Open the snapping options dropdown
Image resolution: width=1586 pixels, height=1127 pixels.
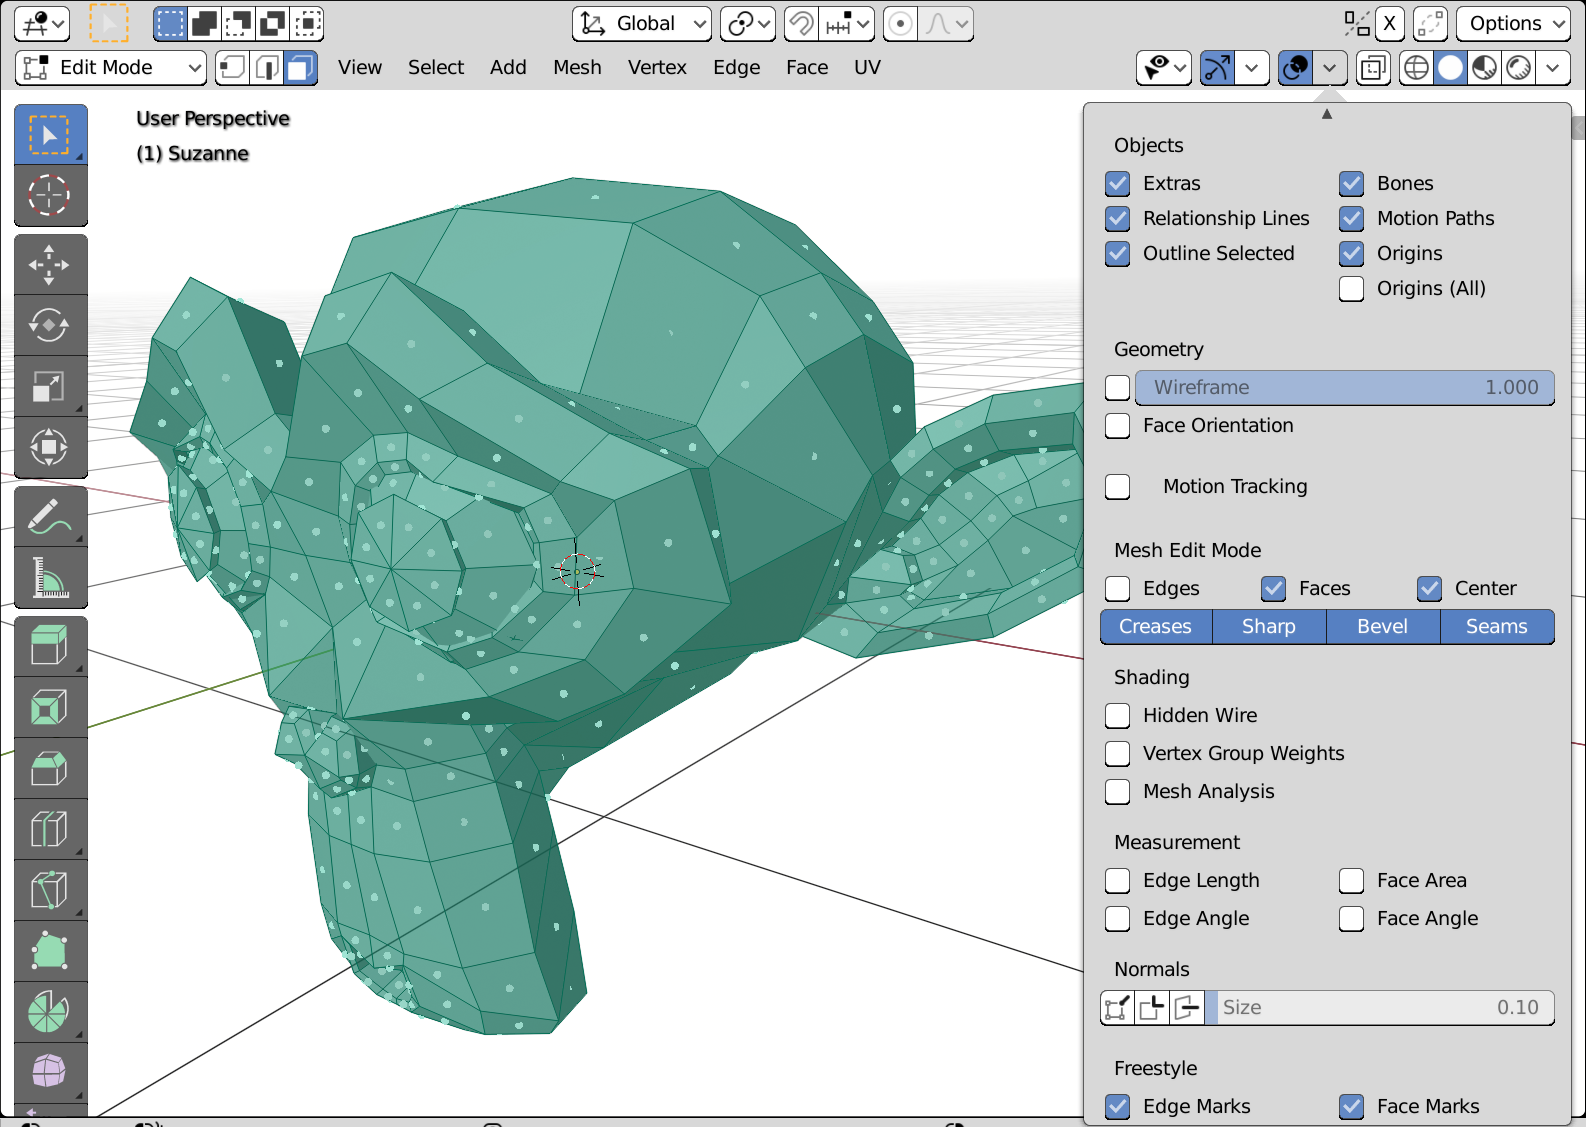847,23
